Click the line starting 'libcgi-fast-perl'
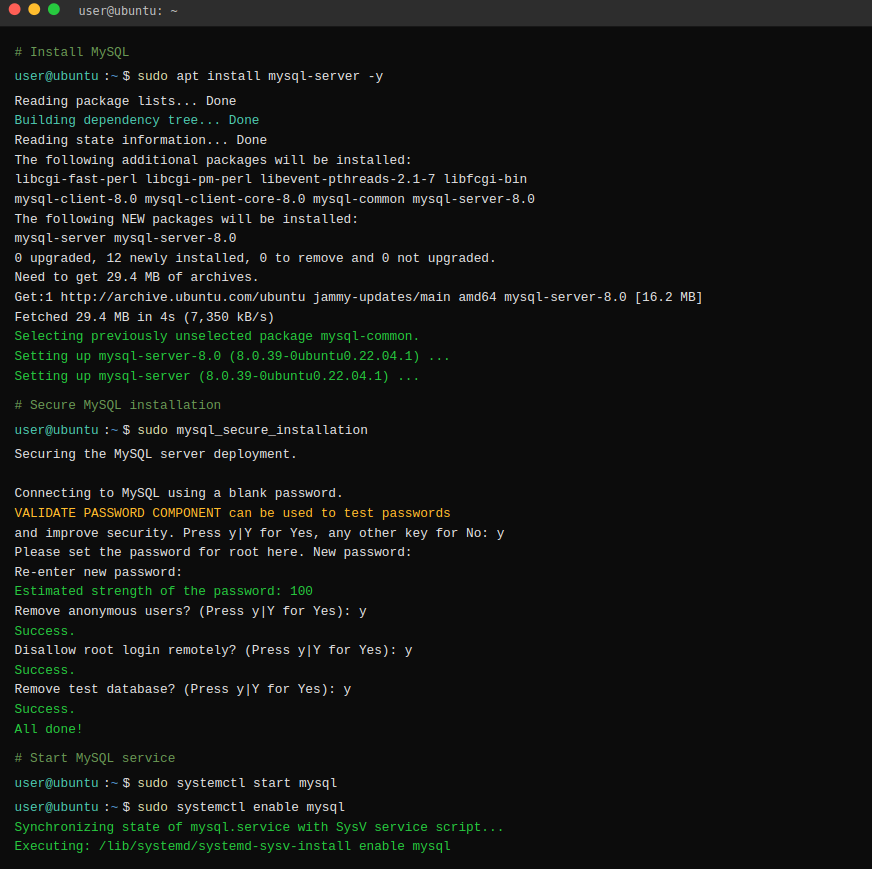 click(x=271, y=179)
